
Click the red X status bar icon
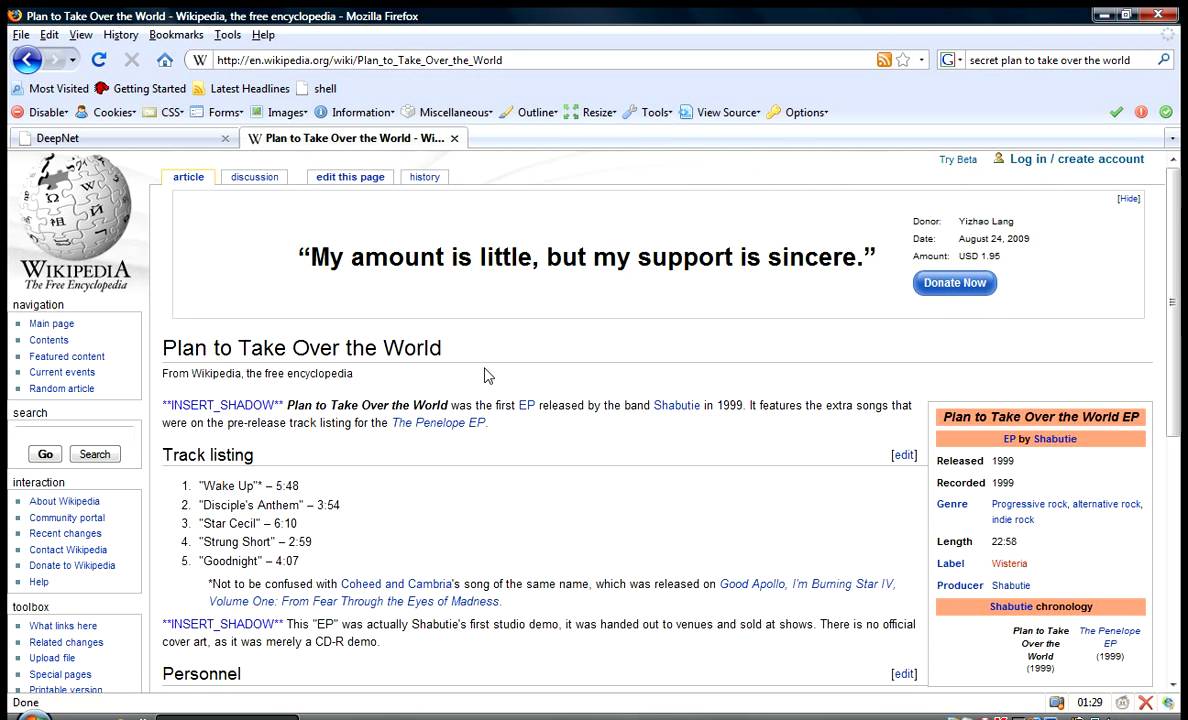(1146, 703)
